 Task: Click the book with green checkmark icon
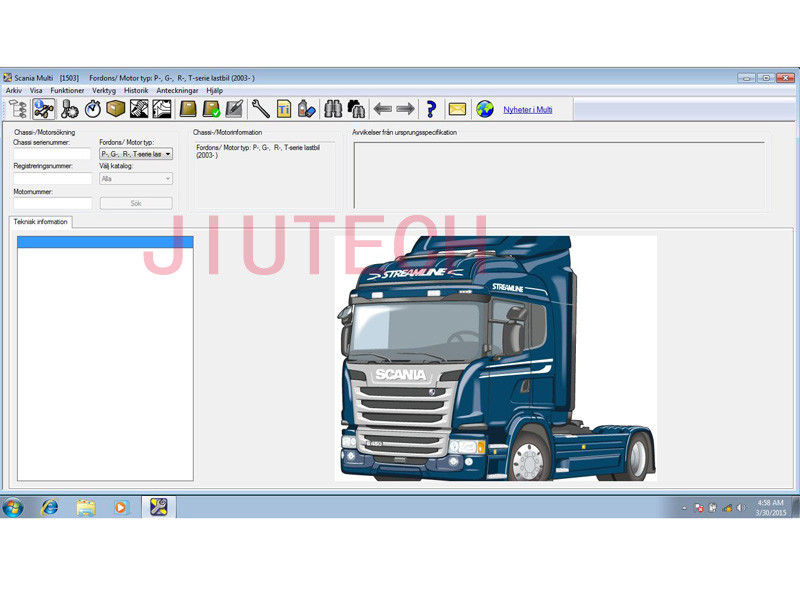tap(211, 109)
